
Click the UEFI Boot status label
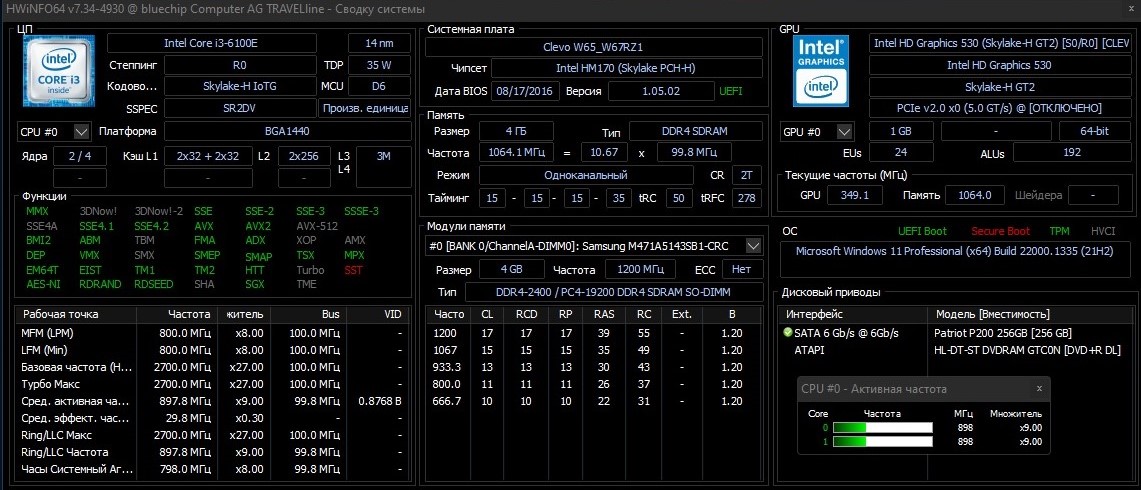tap(923, 231)
